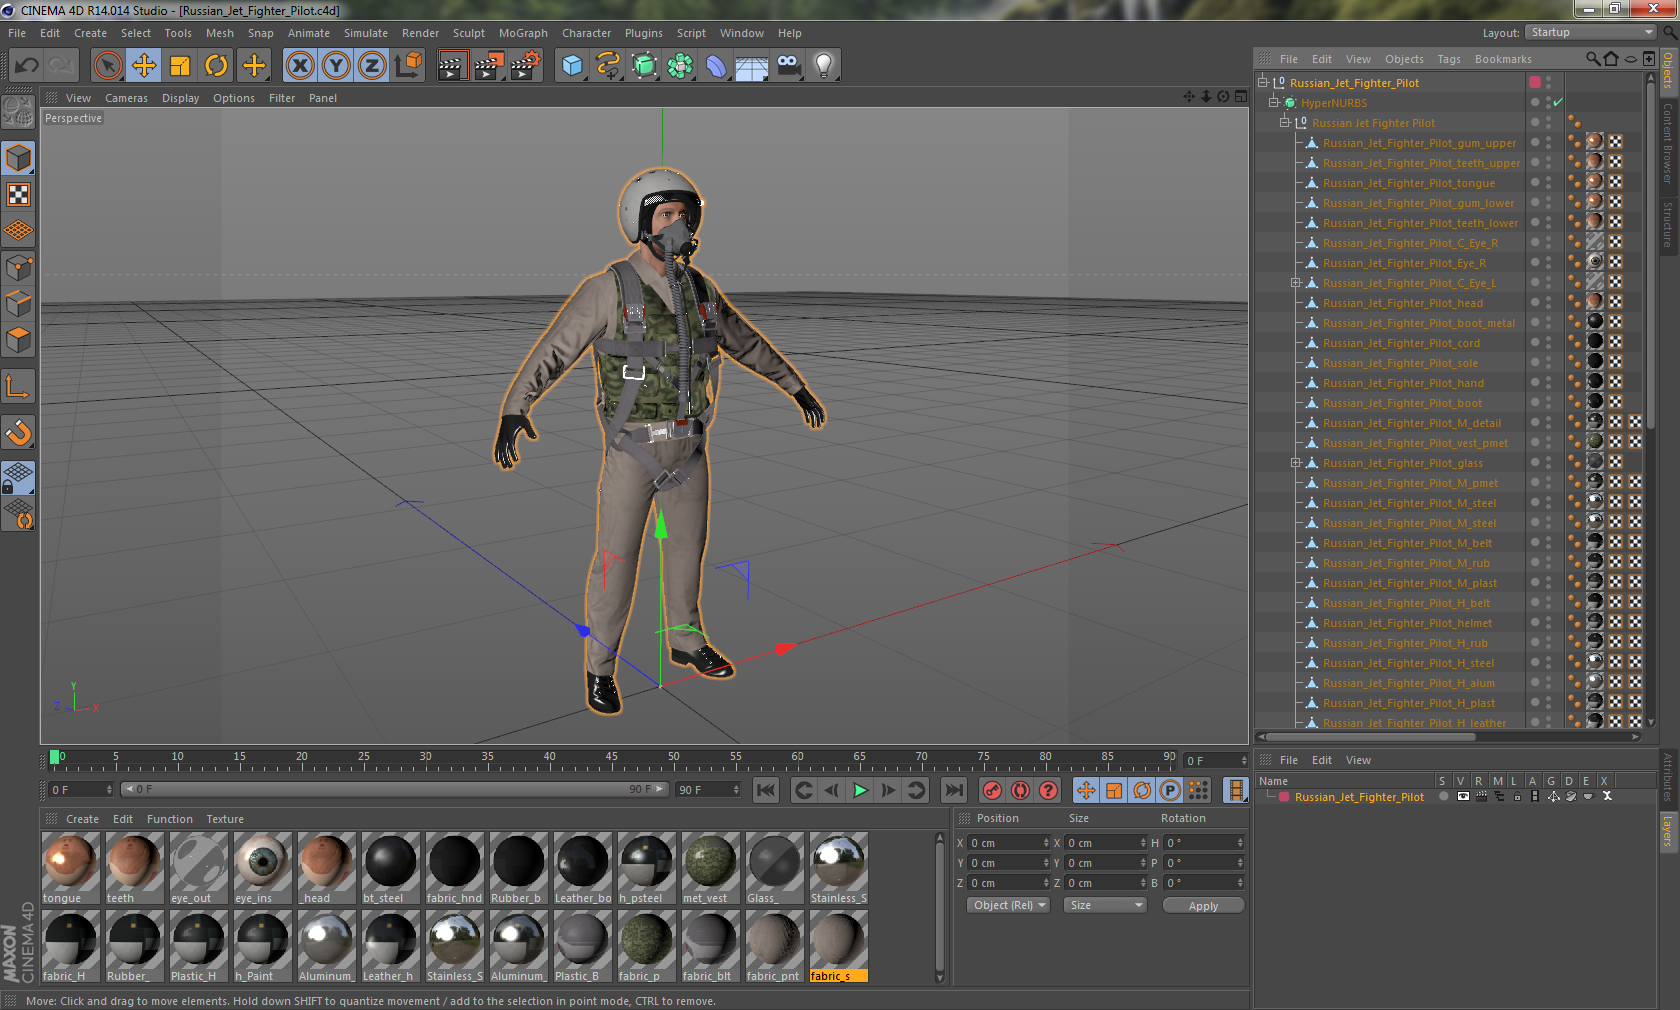Image resolution: width=1680 pixels, height=1010 pixels.
Task: Enable the axis mode tool
Action: coord(18,386)
